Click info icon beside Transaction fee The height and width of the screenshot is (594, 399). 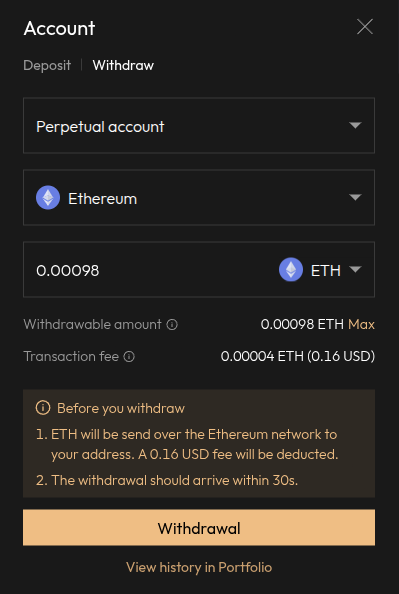click(129, 356)
